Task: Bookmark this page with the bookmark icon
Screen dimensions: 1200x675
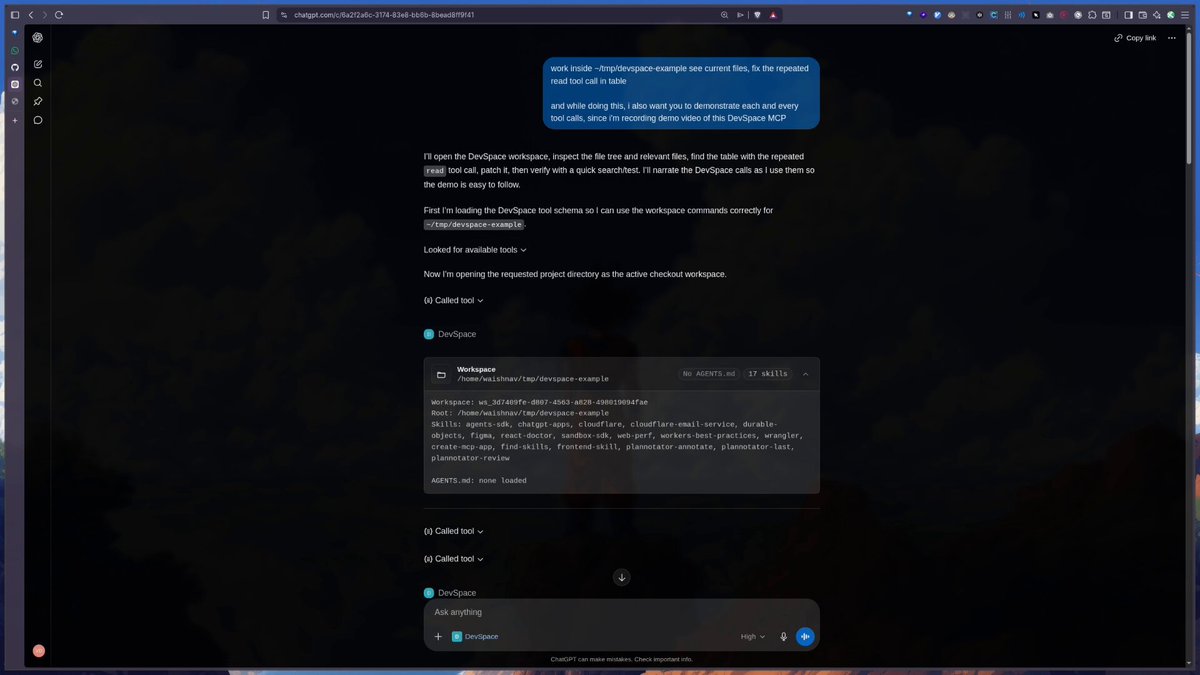Action: (265, 15)
